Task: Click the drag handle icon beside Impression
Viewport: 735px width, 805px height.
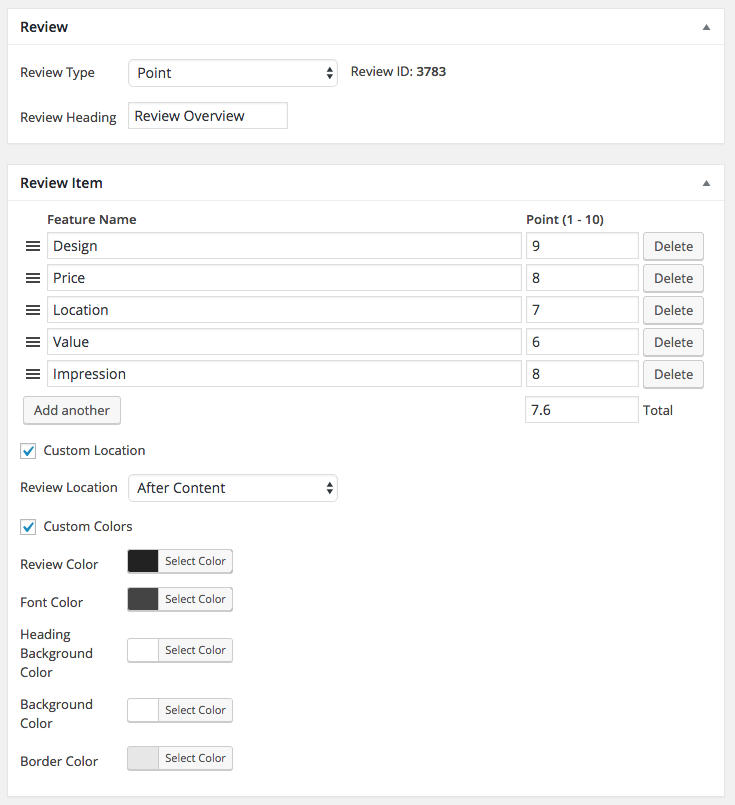Action: 33,374
